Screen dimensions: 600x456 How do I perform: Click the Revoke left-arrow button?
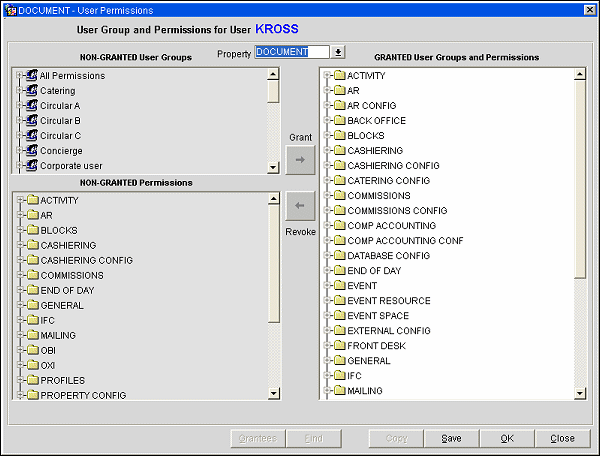(300, 206)
